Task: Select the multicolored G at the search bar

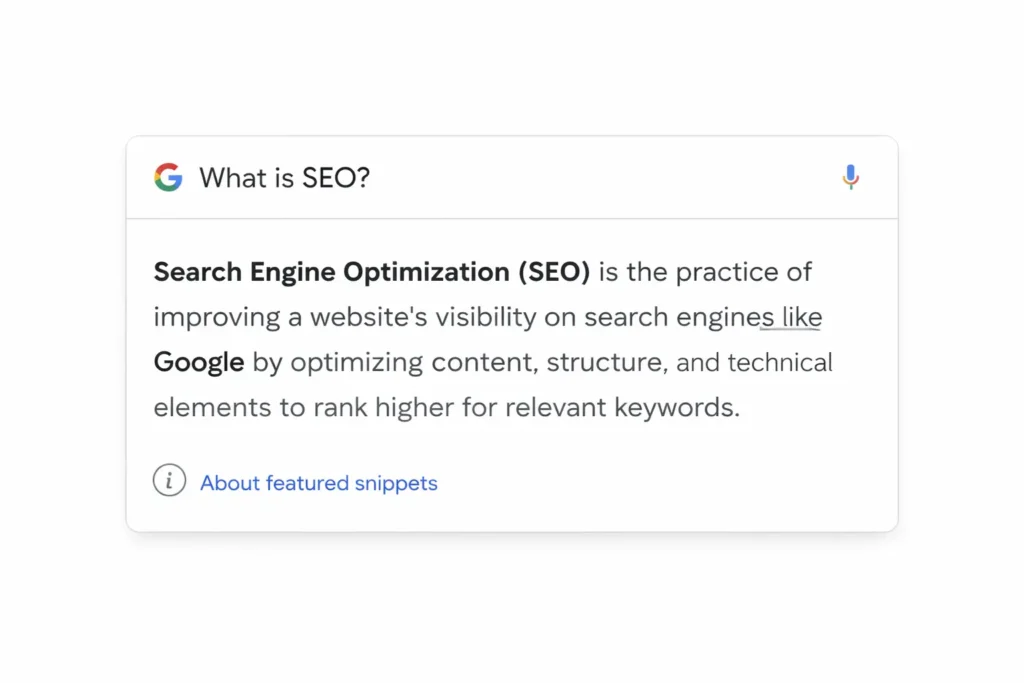Action: (x=168, y=177)
